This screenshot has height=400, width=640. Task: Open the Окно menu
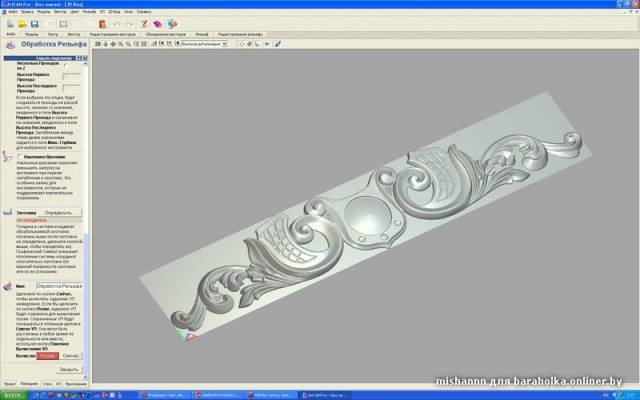(x=128, y=12)
